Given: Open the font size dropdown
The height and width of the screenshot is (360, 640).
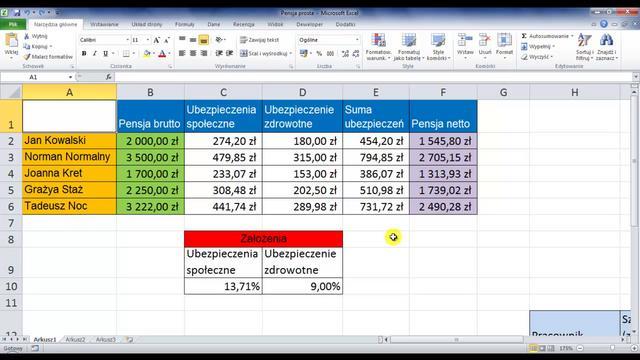Looking at the screenshot, I should [x=148, y=40].
